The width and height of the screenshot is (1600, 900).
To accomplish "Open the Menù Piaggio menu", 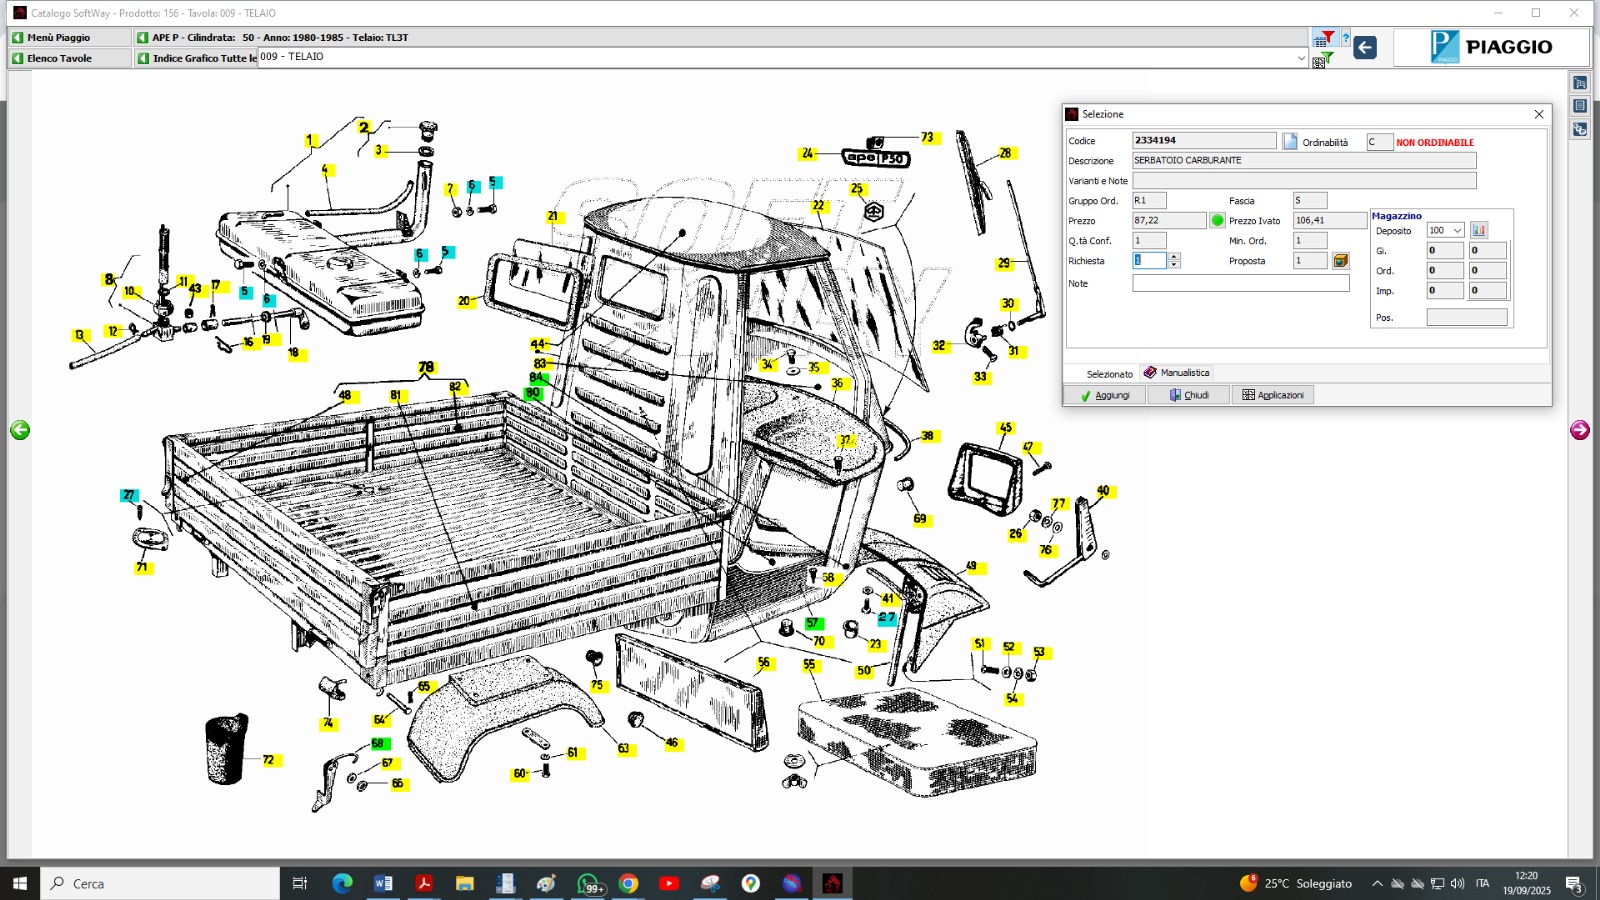I will [x=58, y=37].
